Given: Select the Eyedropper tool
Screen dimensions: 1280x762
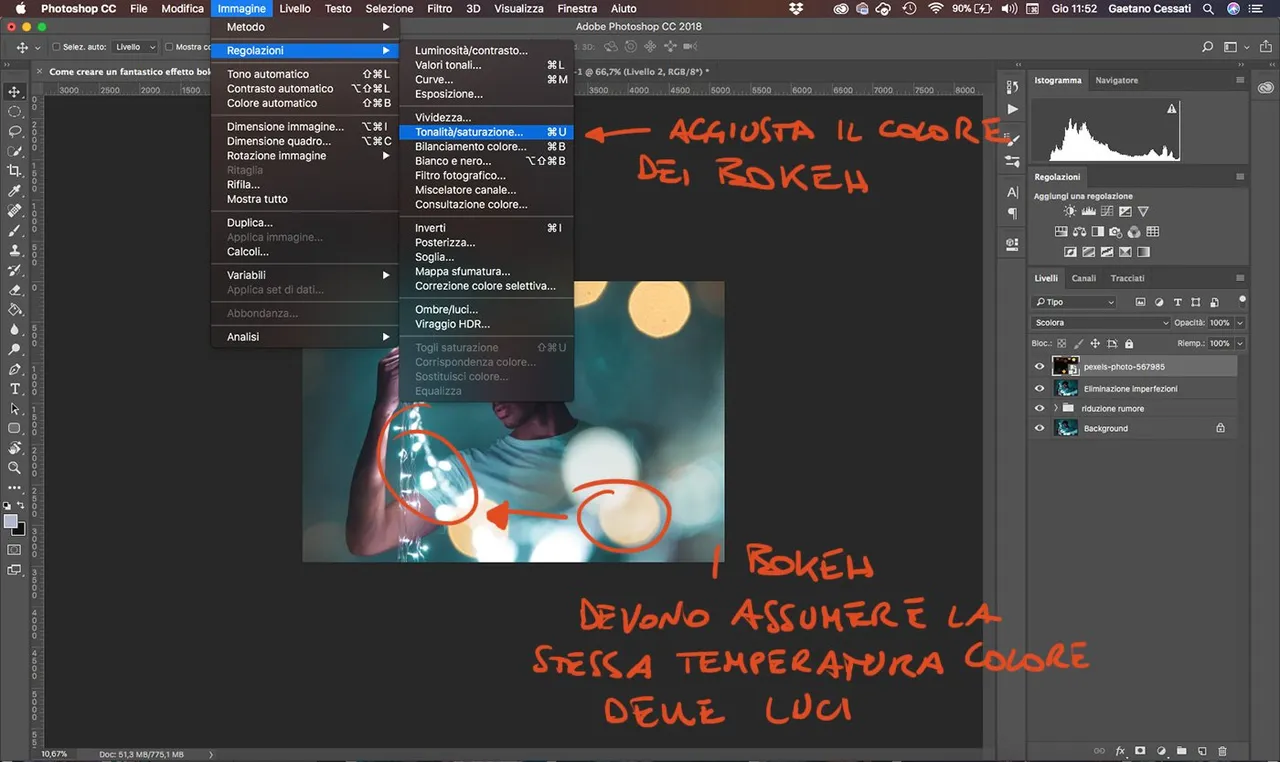Looking at the screenshot, I should pos(15,191).
